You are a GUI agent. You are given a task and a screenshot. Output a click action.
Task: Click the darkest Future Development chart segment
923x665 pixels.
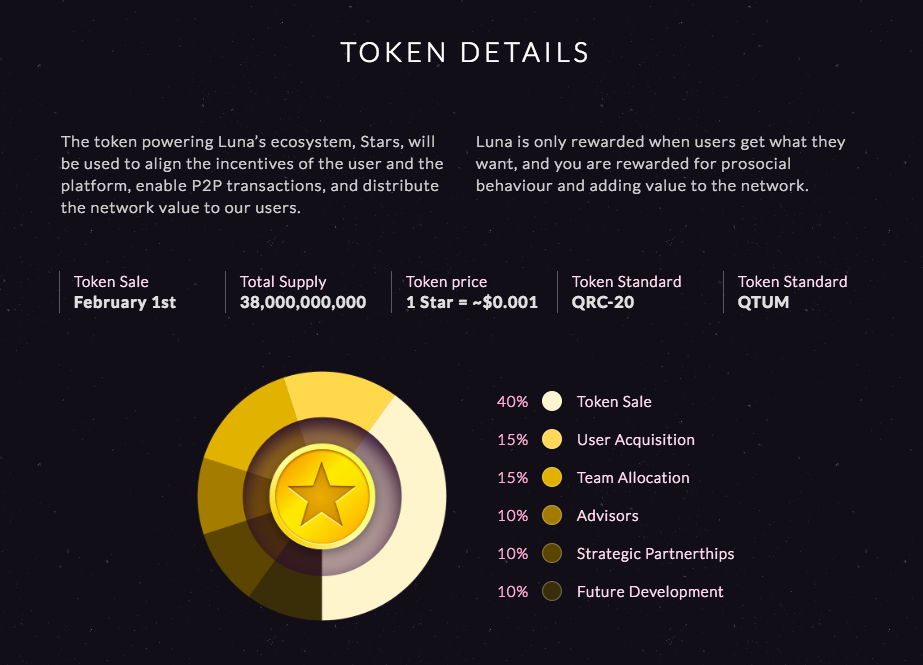(x=290, y=591)
